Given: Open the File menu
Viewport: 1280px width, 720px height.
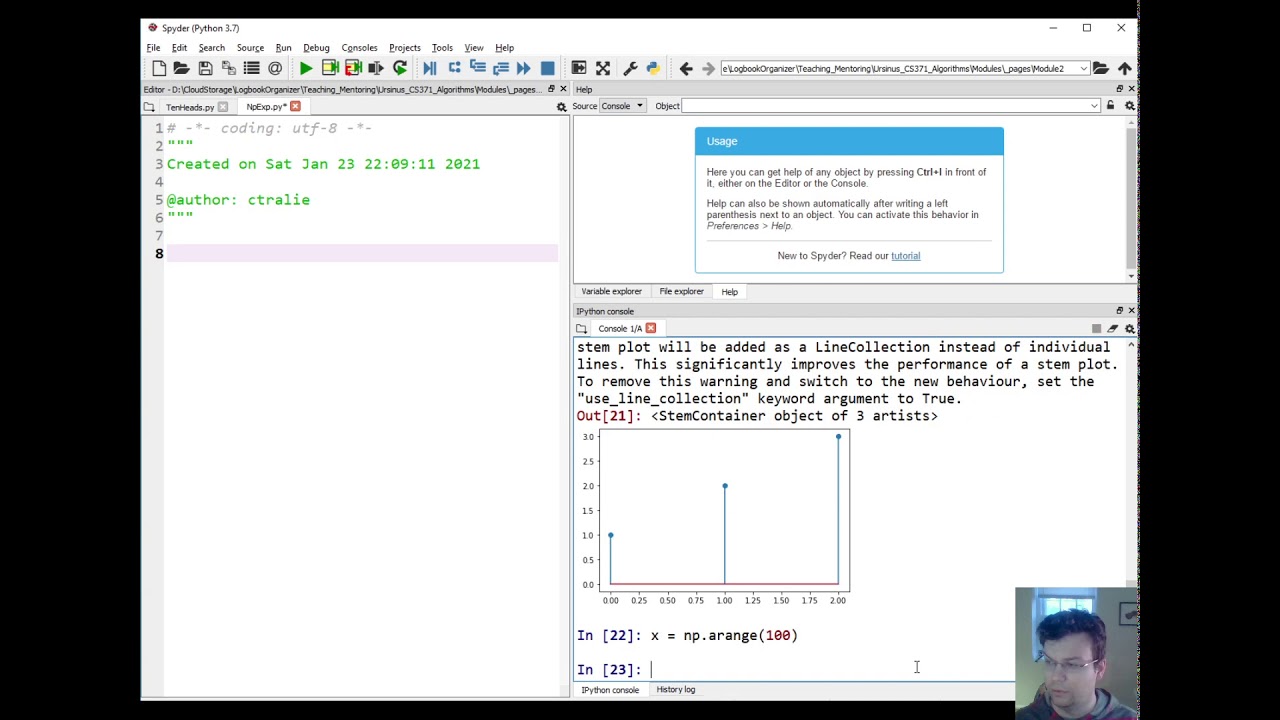Looking at the screenshot, I should [x=153, y=47].
